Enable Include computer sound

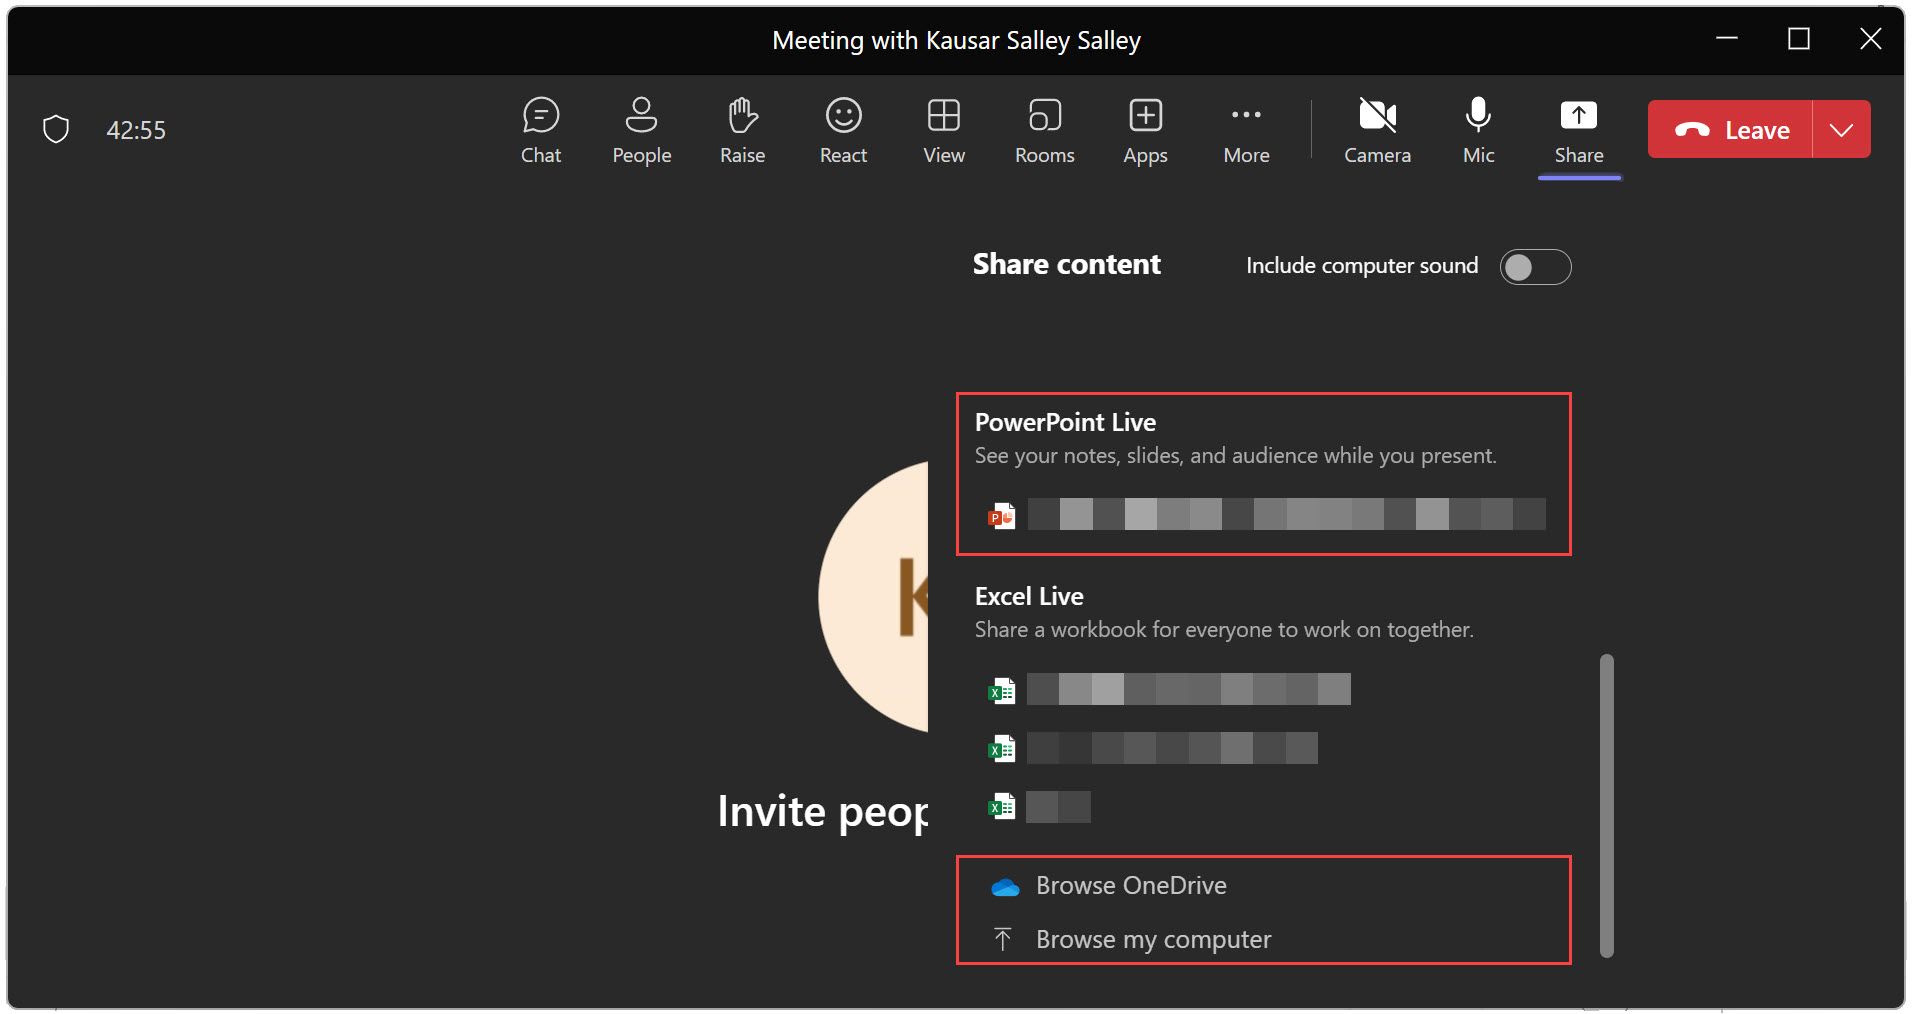tap(1536, 267)
